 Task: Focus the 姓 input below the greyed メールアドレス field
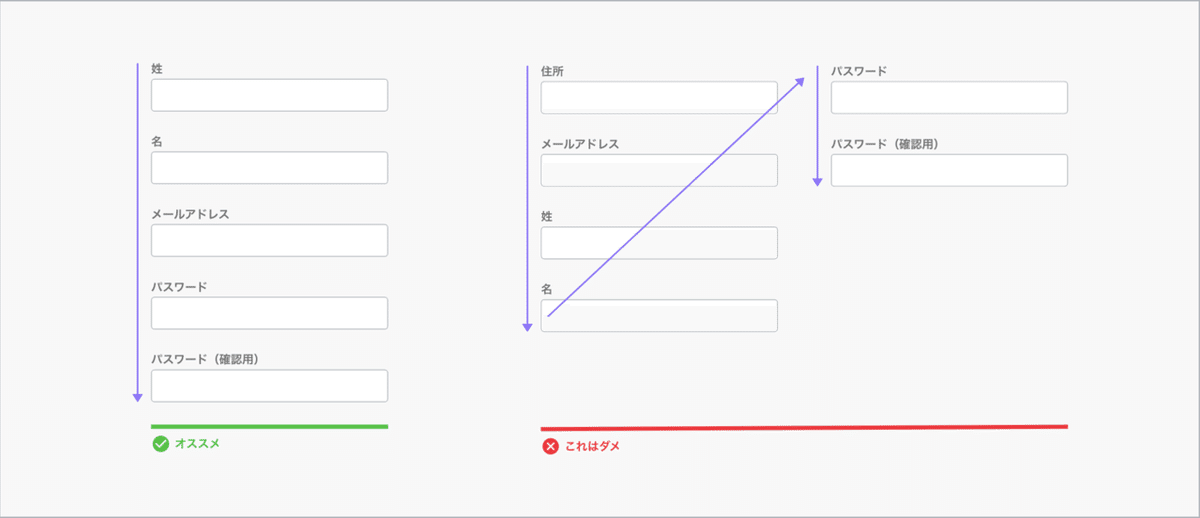[x=659, y=243]
